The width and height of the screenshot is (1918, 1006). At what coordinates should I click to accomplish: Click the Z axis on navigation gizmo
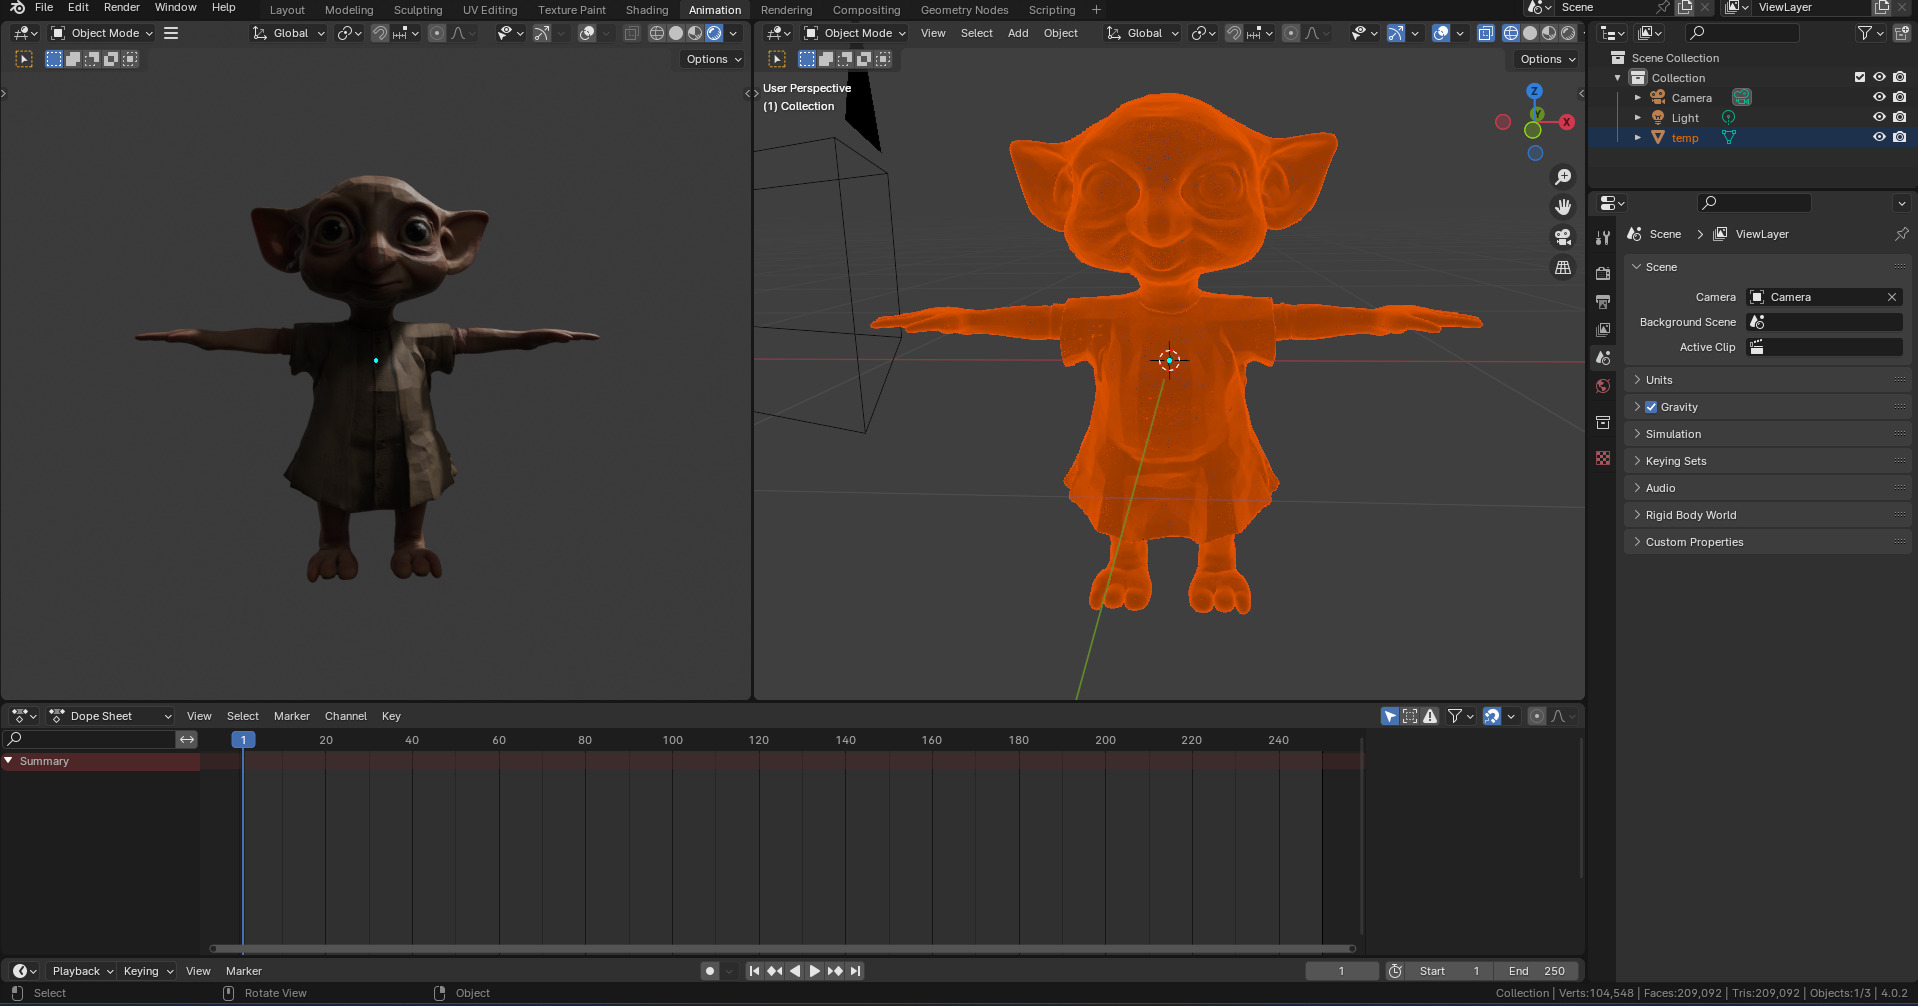1535,91
